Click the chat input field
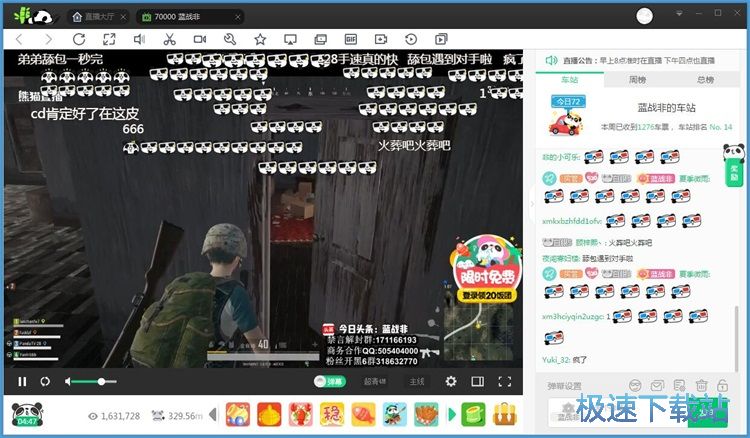 [x=617, y=412]
